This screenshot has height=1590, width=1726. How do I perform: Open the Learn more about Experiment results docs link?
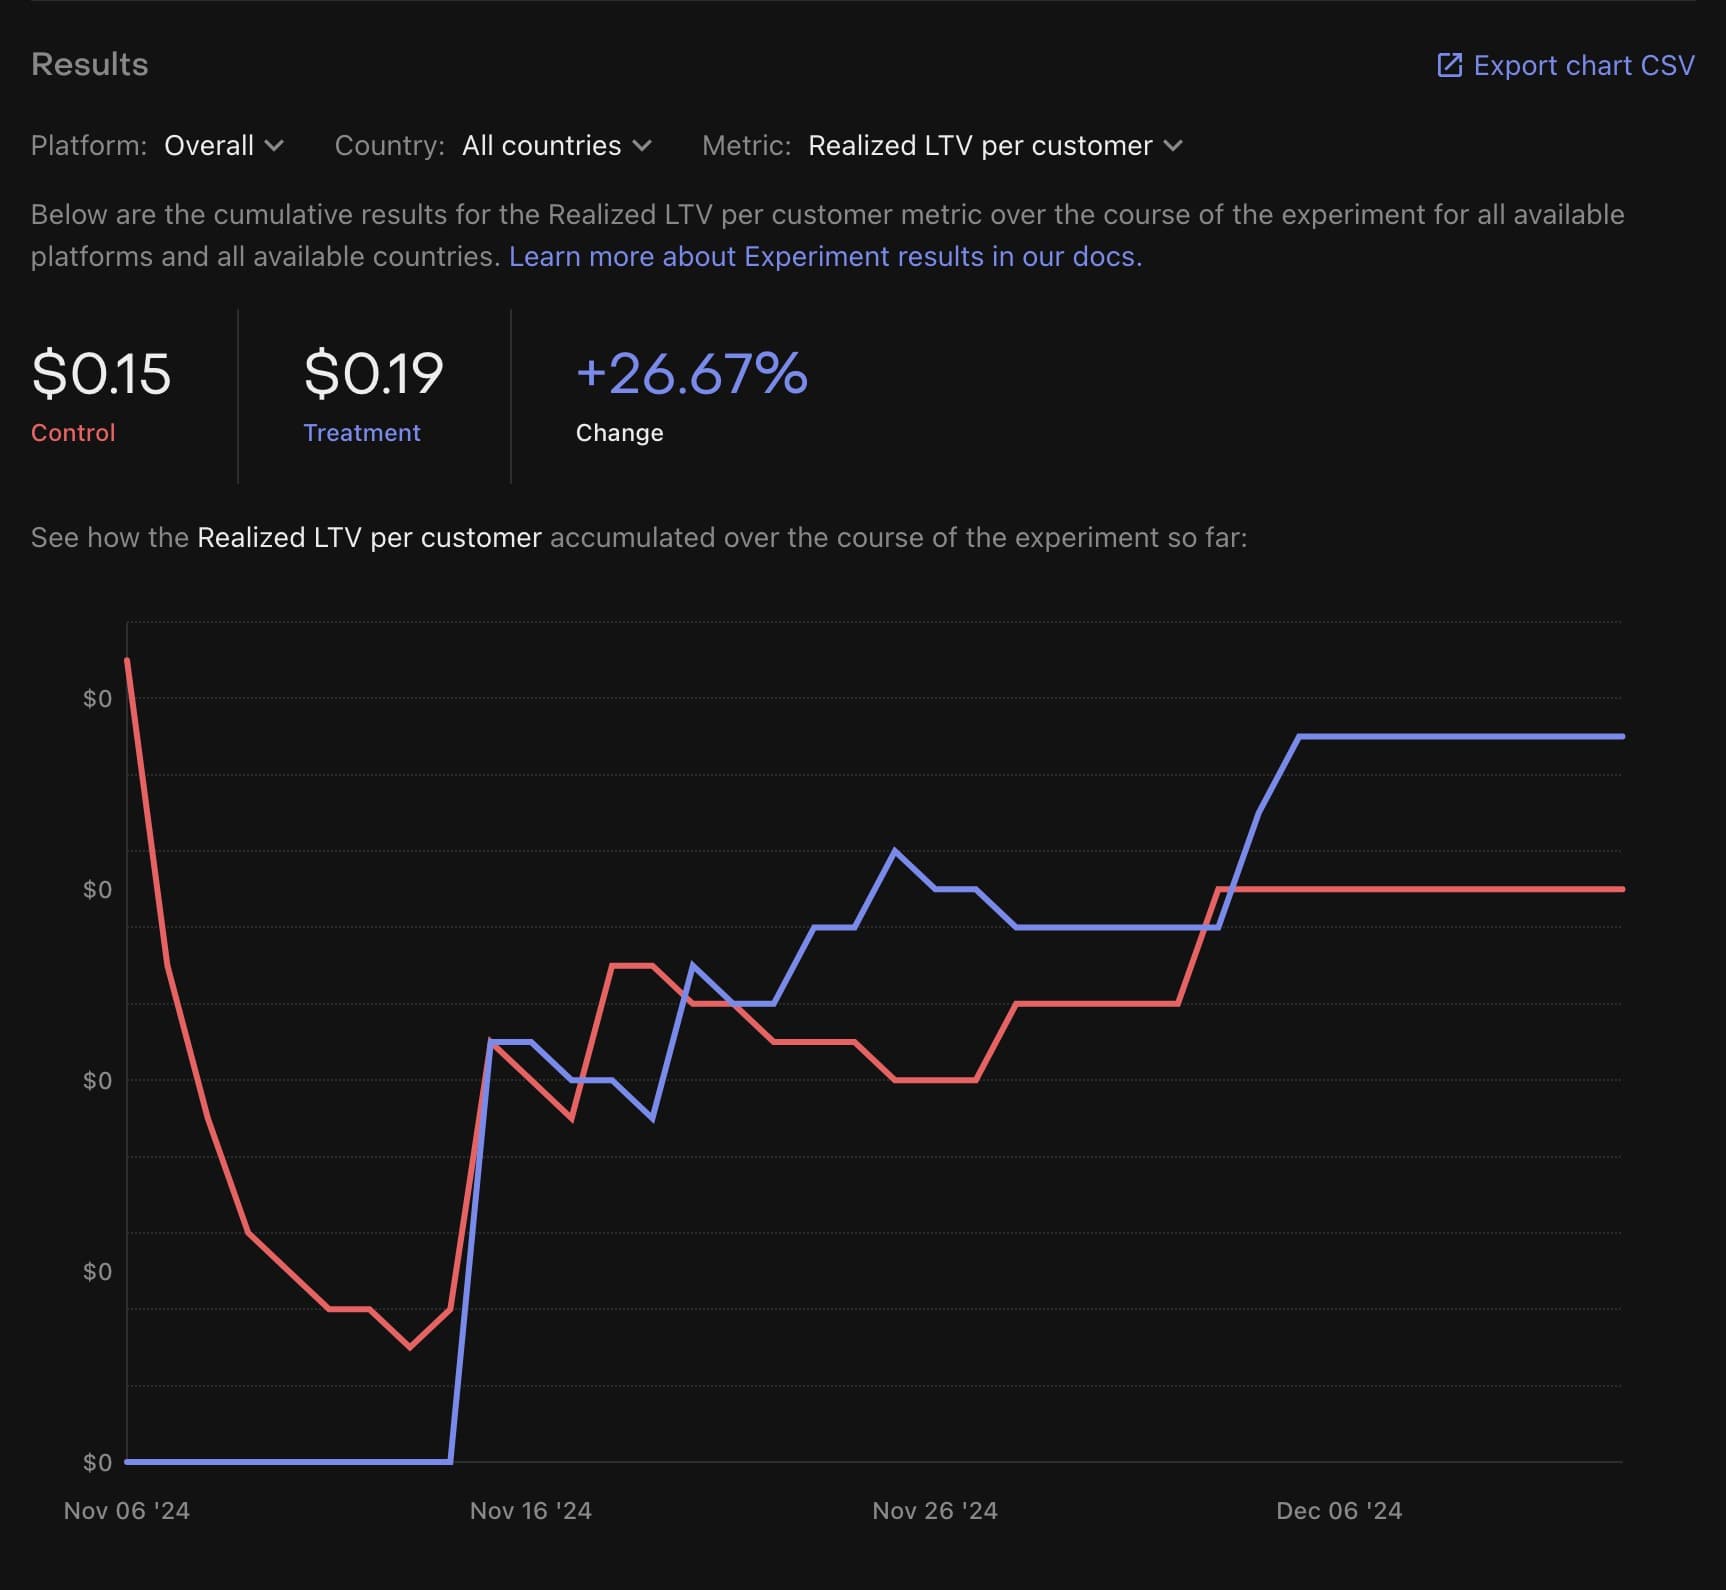[825, 257]
